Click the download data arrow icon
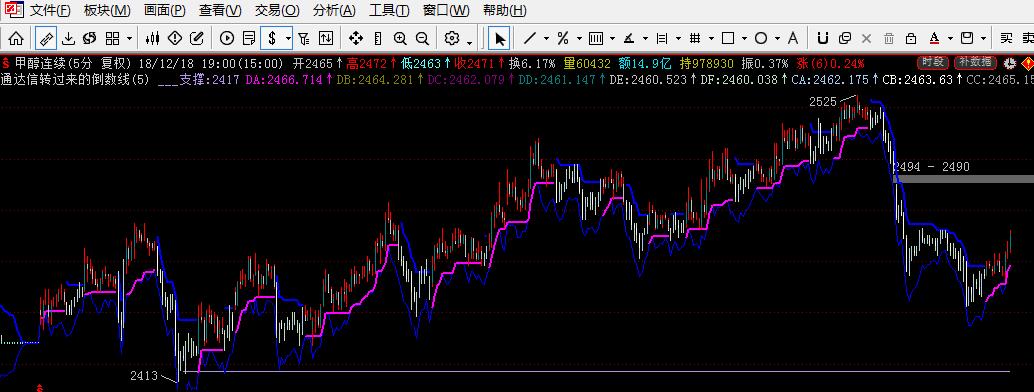 click(68, 38)
